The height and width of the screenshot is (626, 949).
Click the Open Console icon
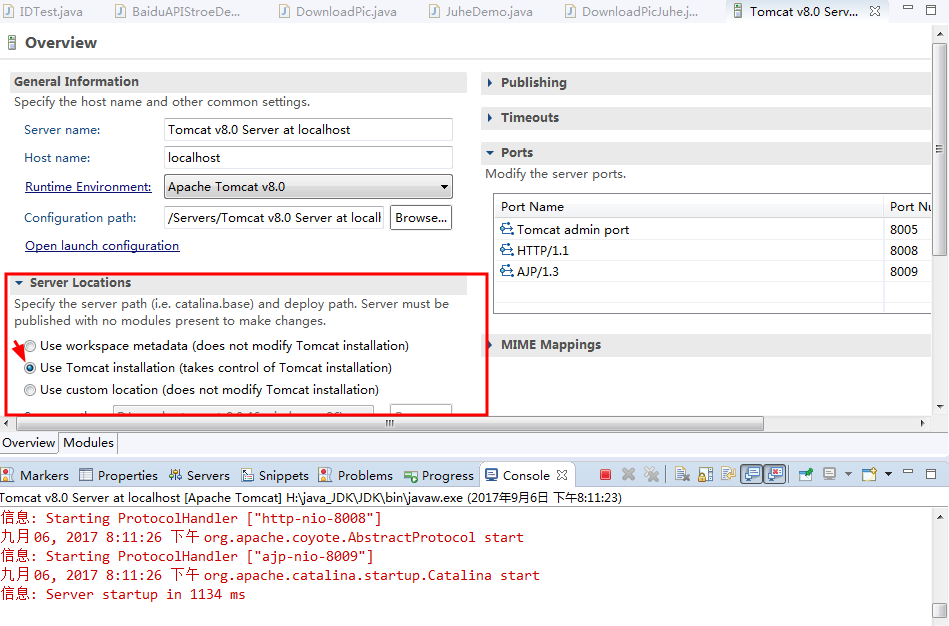point(869,475)
